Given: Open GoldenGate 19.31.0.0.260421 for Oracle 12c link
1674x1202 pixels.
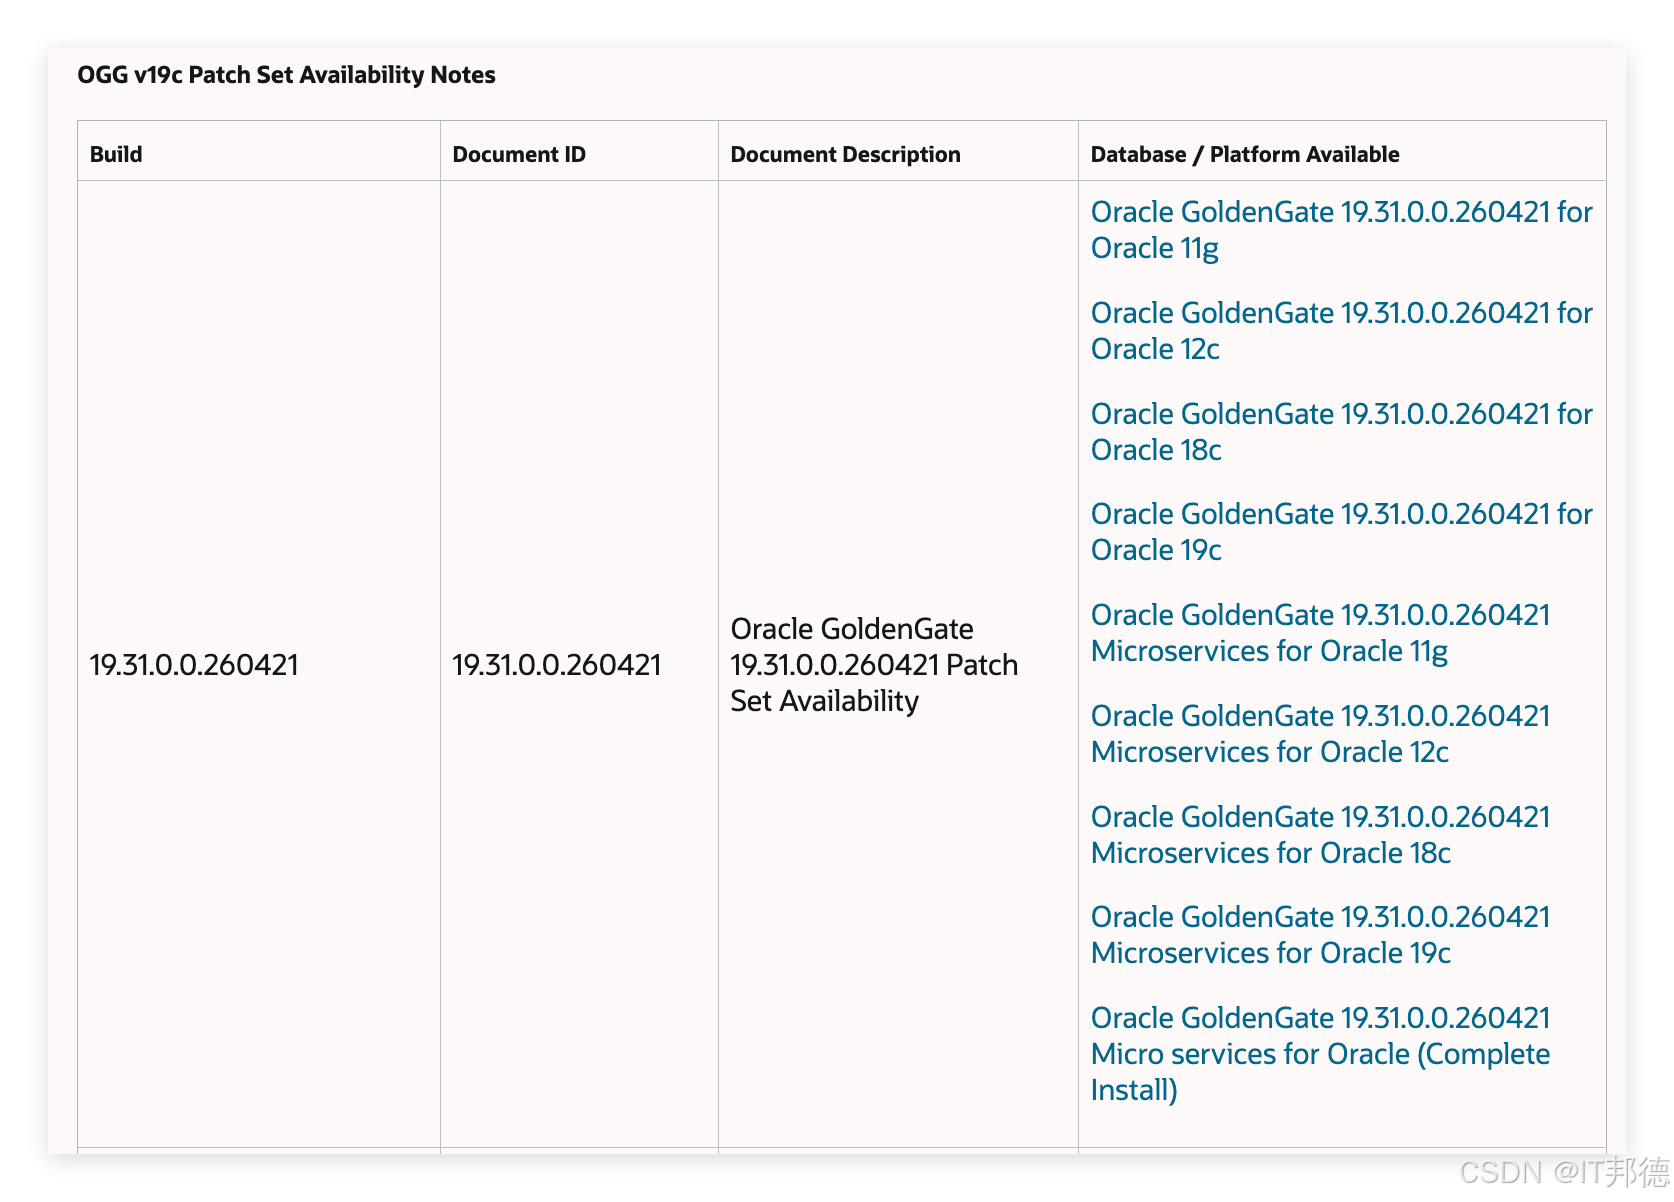Looking at the screenshot, I should pyautogui.click(x=1341, y=331).
